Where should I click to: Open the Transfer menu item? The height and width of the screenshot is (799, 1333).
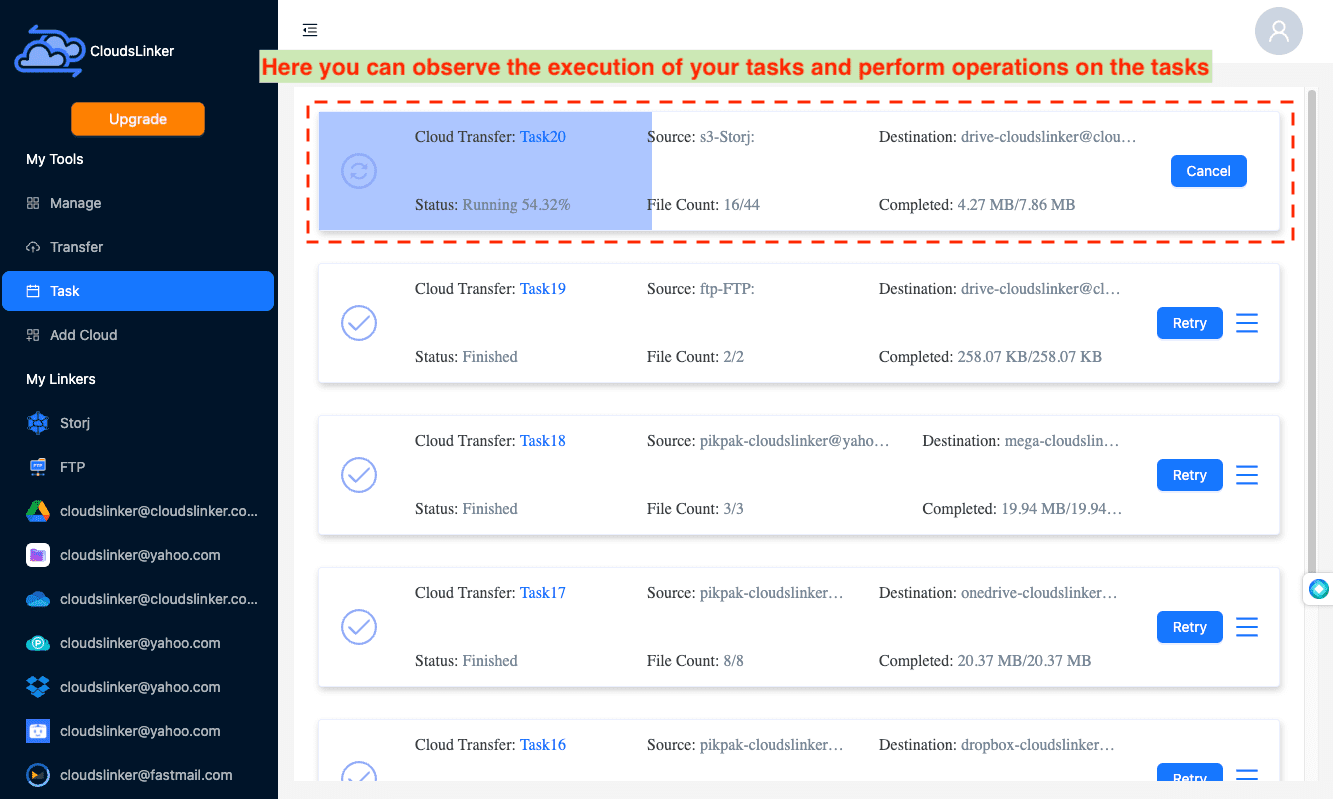[138, 247]
